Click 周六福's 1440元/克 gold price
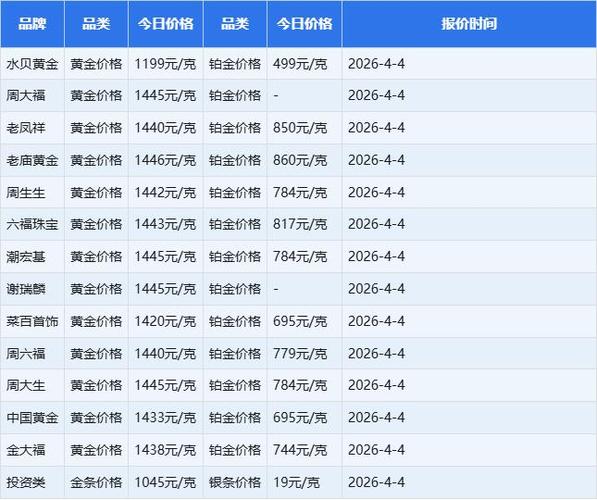Viewport: 597px width, 500px height. (x=165, y=353)
